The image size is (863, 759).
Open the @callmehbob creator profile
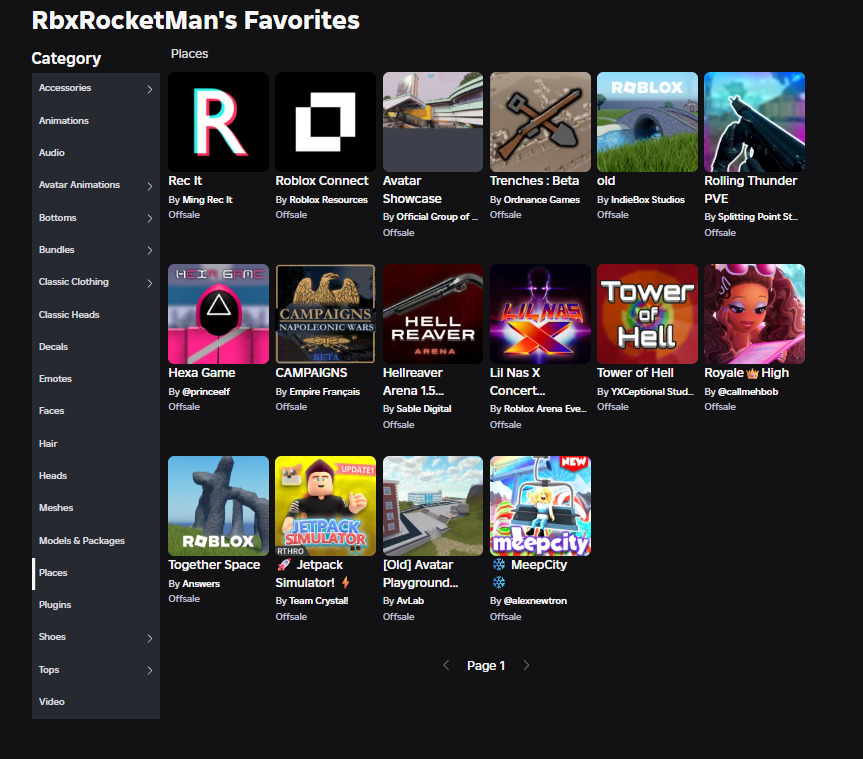(748, 392)
